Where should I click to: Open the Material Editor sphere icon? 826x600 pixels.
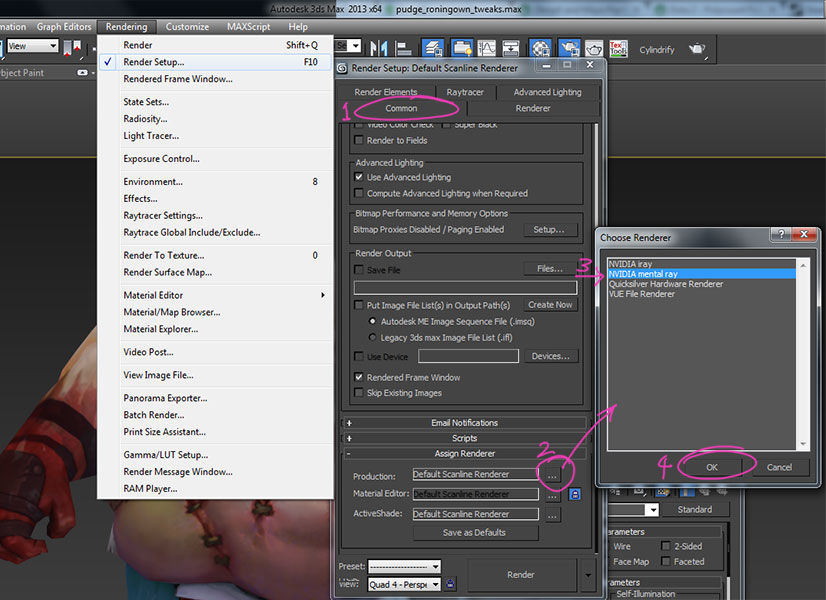[540, 48]
